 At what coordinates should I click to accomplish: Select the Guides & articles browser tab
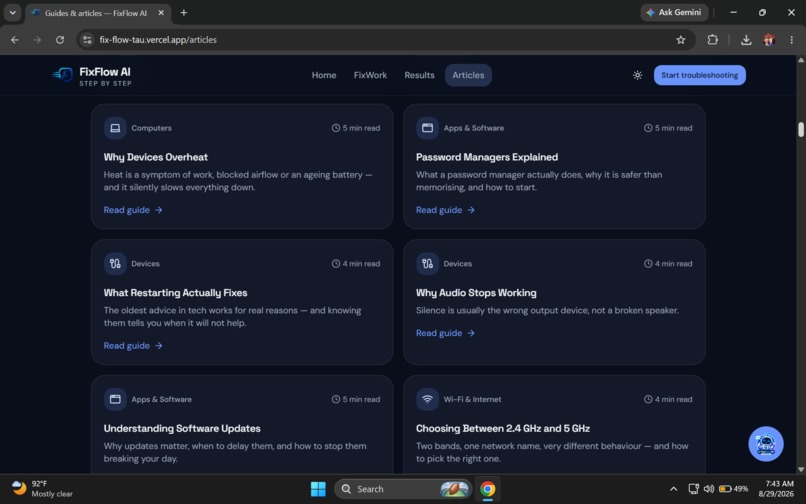point(98,13)
